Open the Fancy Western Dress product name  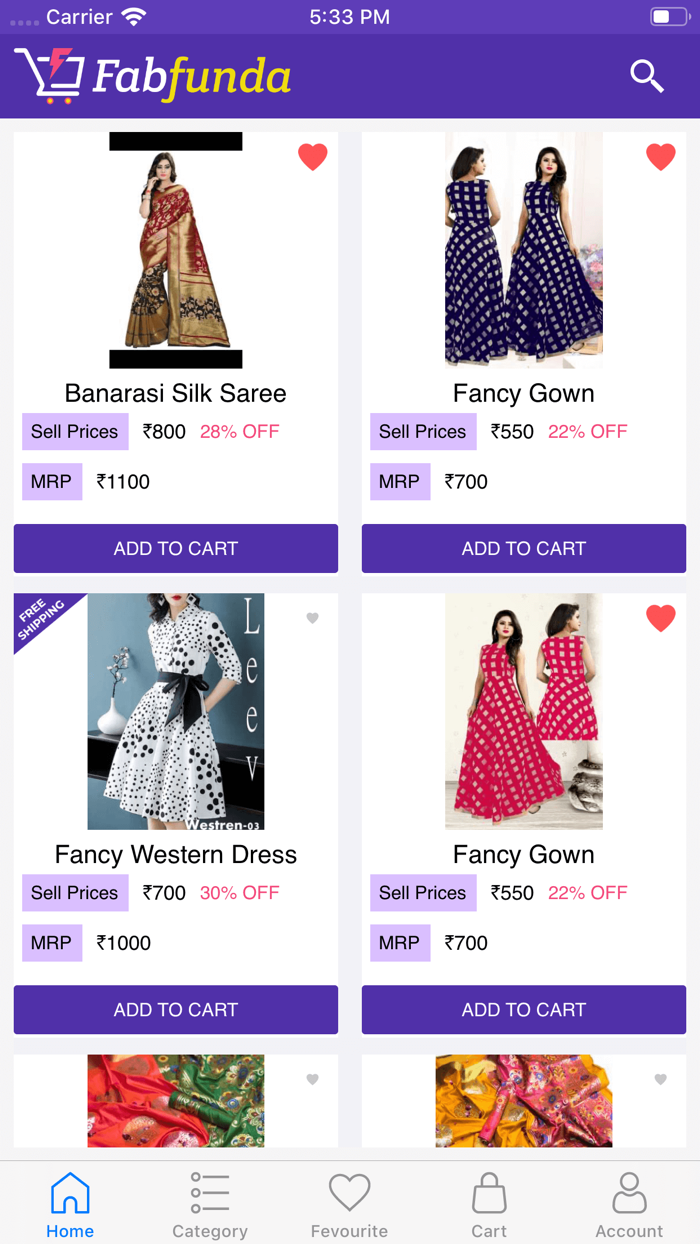coord(175,855)
